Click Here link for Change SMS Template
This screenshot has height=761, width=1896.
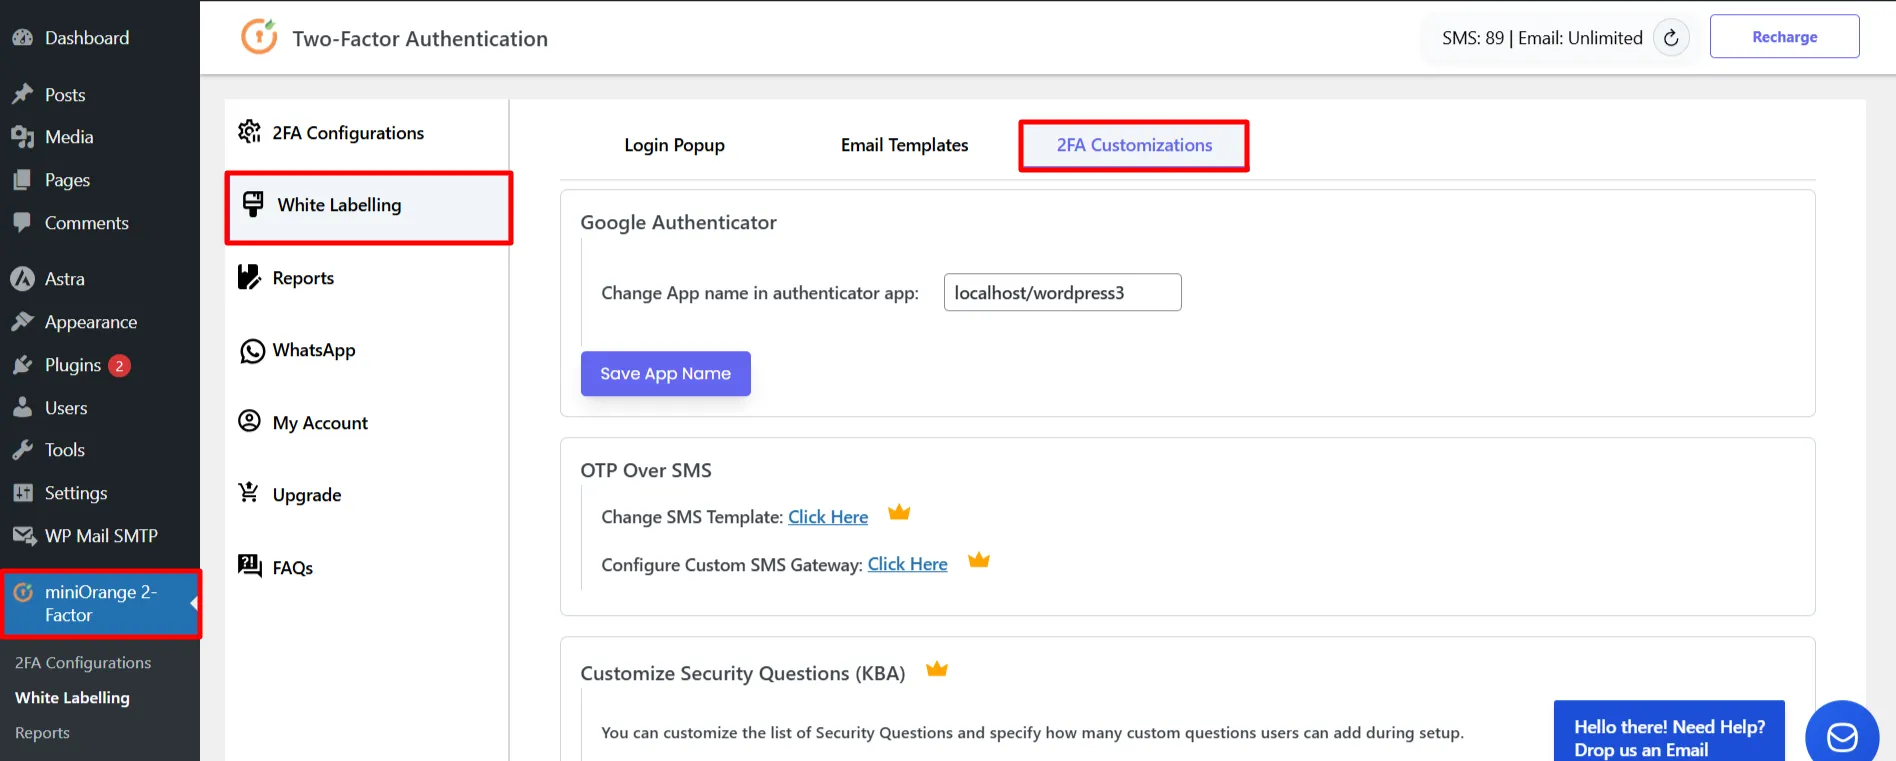click(828, 517)
